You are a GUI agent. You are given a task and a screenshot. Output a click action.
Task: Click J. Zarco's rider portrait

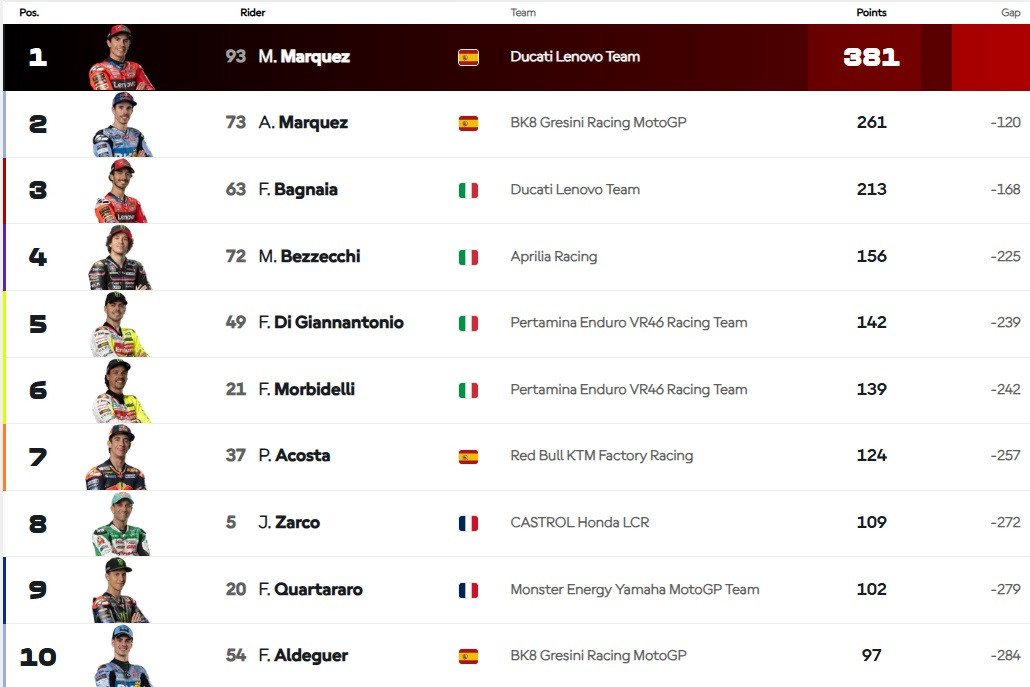click(x=120, y=524)
